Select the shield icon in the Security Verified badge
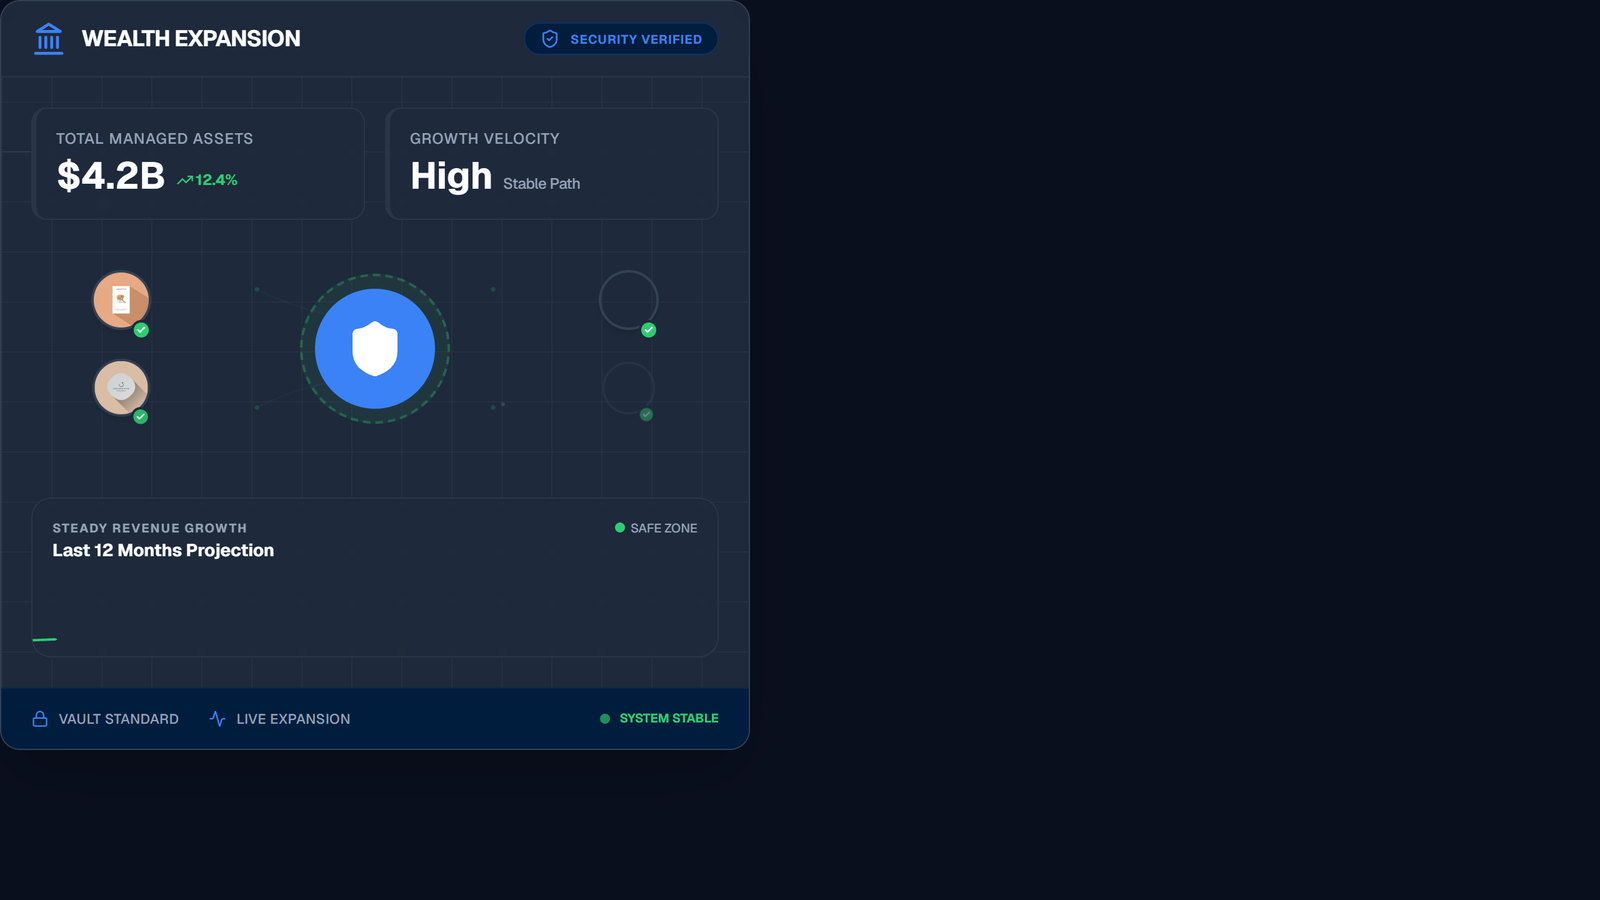 coord(549,39)
